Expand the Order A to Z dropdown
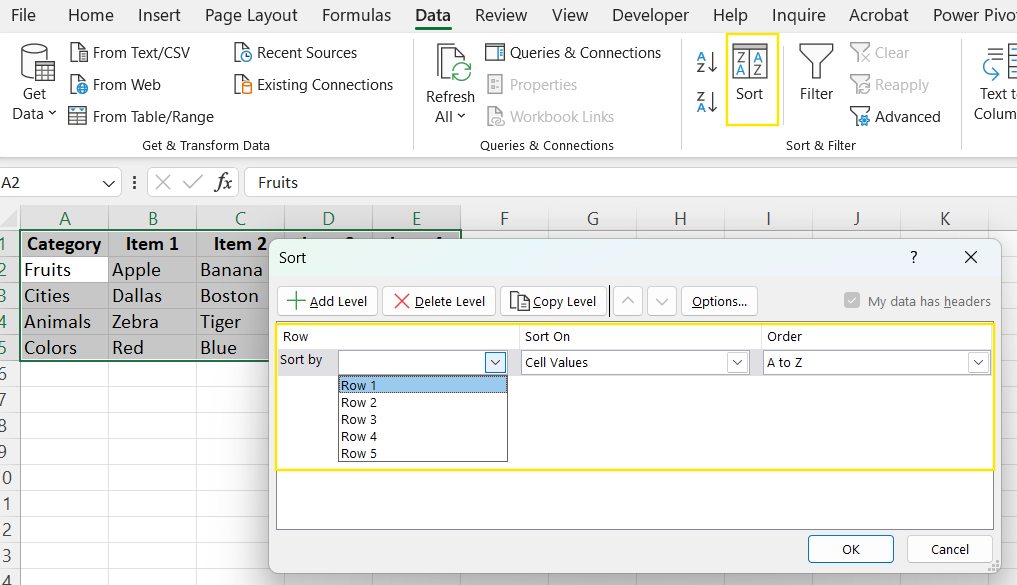Screen dimensions: 1017x585 pos(978,362)
